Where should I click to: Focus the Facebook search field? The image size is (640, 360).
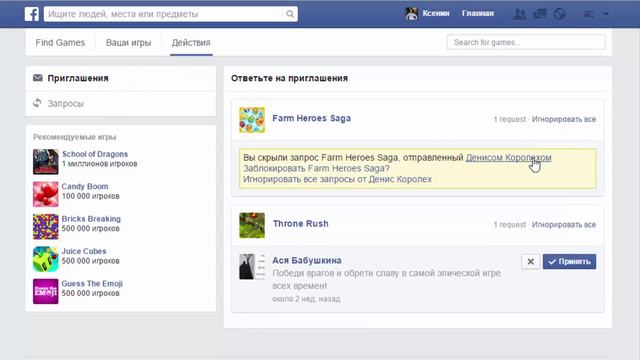(x=164, y=14)
